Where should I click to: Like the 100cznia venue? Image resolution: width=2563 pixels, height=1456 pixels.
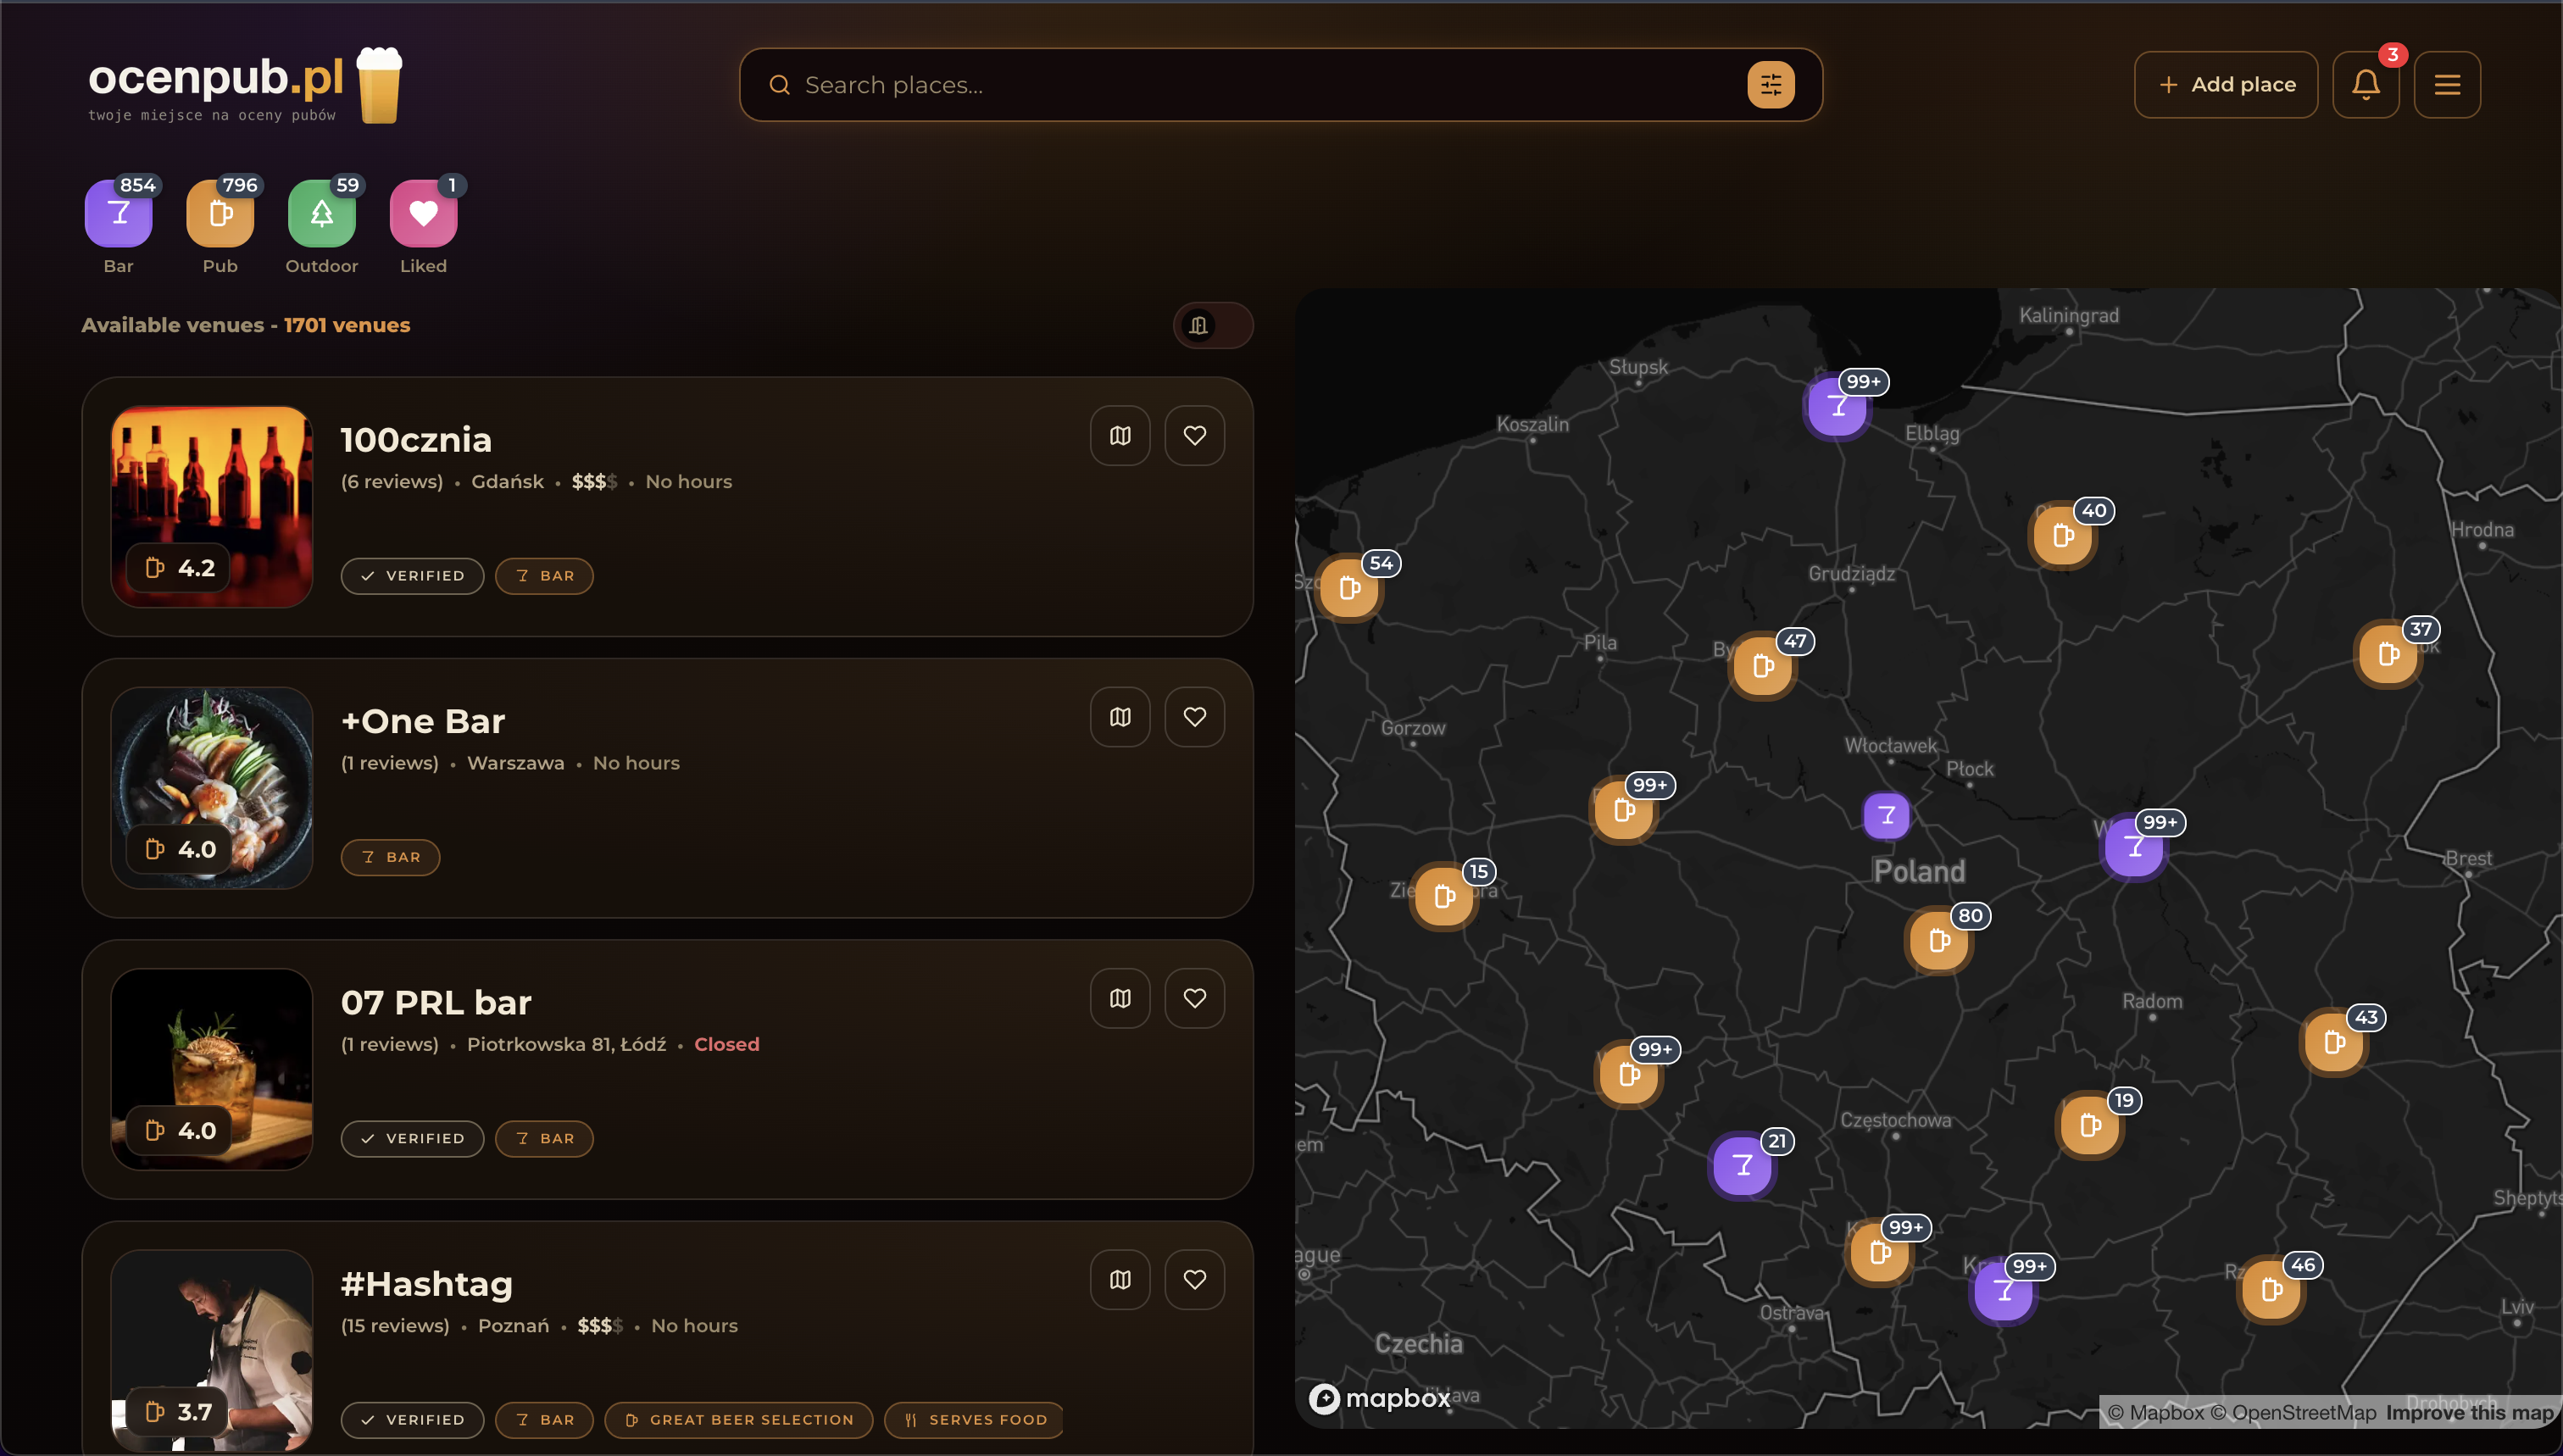[x=1194, y=435]
